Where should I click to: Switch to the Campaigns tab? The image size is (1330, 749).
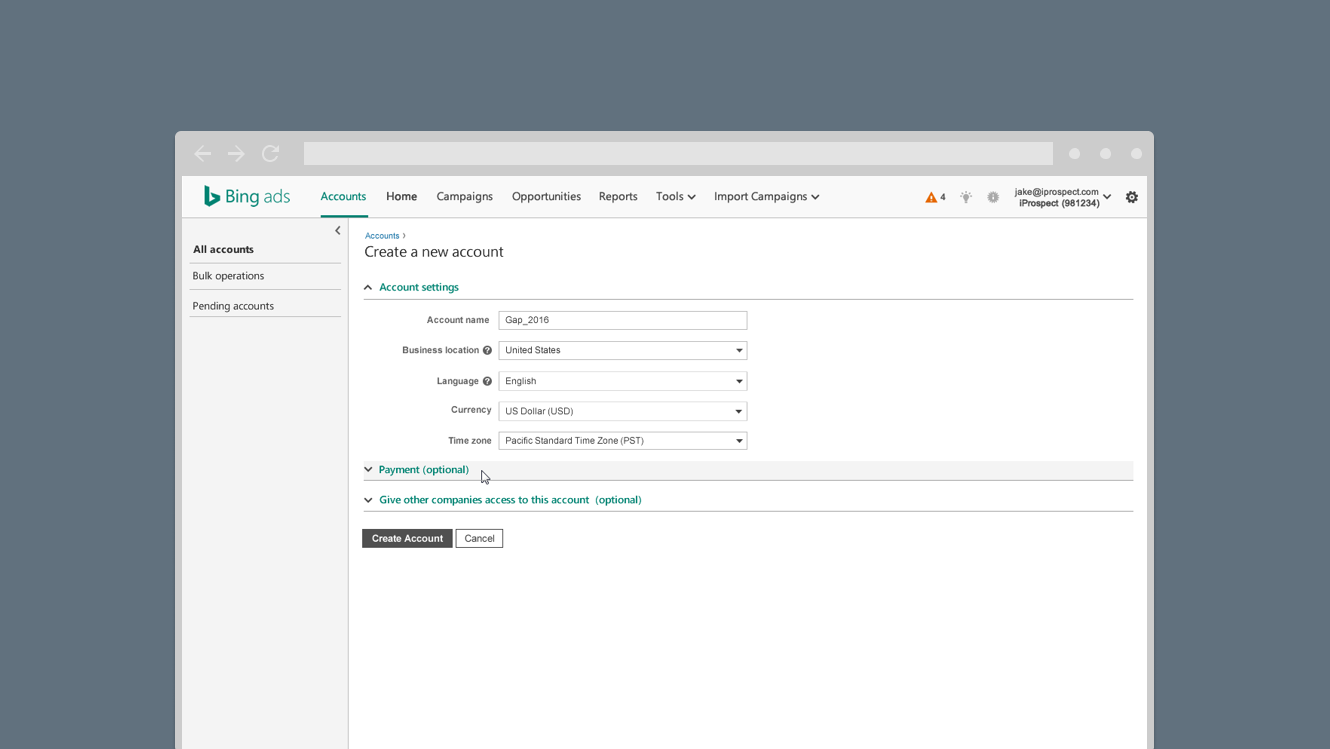point(464,196)
